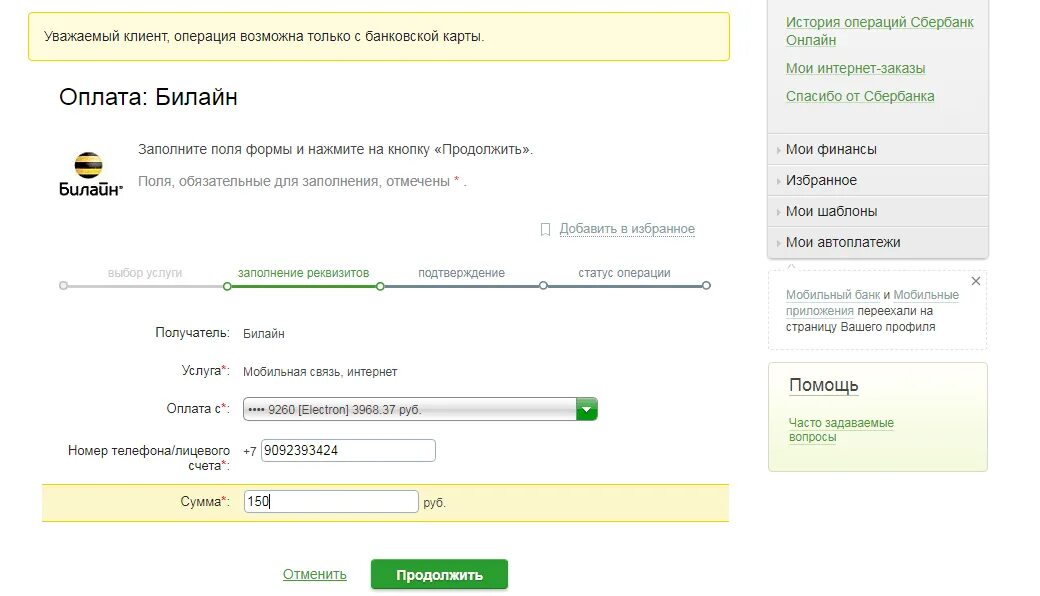Expand the Избранное sidebar section
Screen dimensions: 1040x596
878,180
